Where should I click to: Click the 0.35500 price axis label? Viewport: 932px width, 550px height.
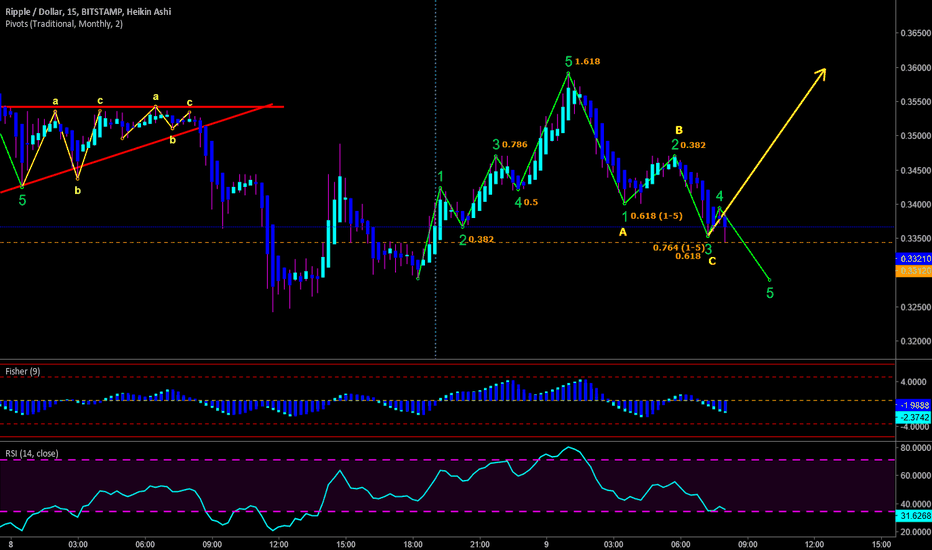915,102
